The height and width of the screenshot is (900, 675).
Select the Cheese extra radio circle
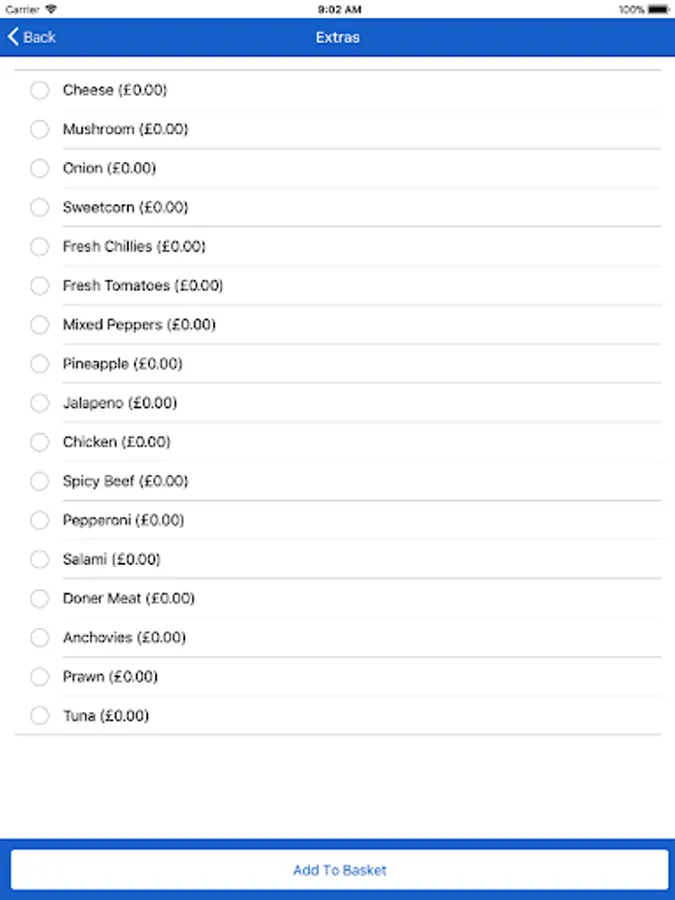[x=40, y=90]
